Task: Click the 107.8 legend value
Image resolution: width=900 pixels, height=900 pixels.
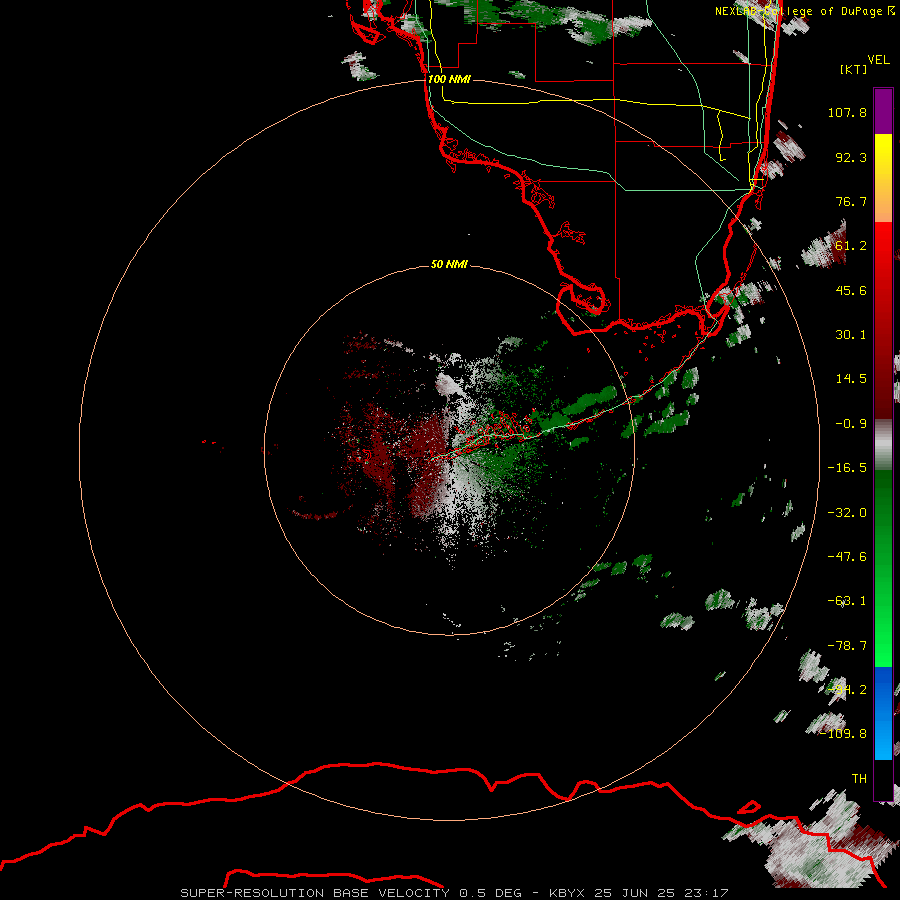Action: [x=847, y=112]
